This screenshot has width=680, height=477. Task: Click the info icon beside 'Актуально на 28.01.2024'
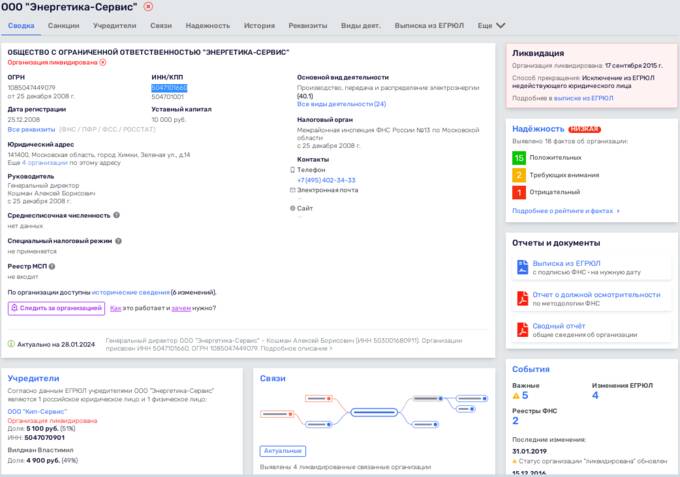(x=11, y=344)
